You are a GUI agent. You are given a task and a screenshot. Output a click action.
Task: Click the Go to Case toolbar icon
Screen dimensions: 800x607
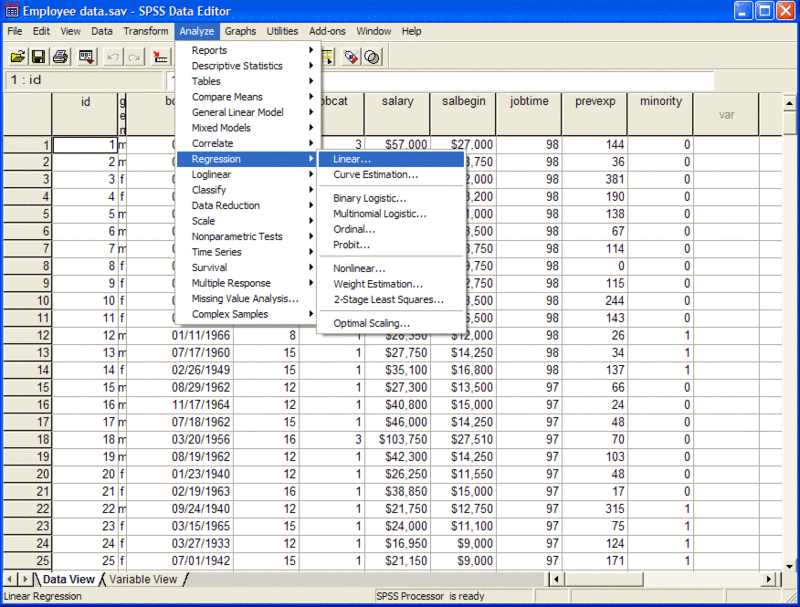point(158,57)
